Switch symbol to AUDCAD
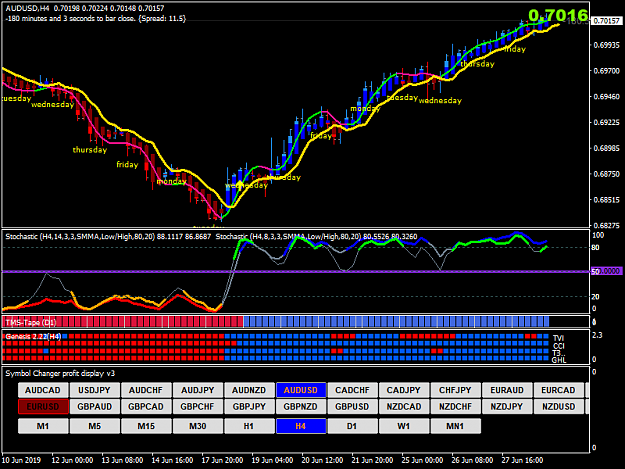 pos(43,390)
